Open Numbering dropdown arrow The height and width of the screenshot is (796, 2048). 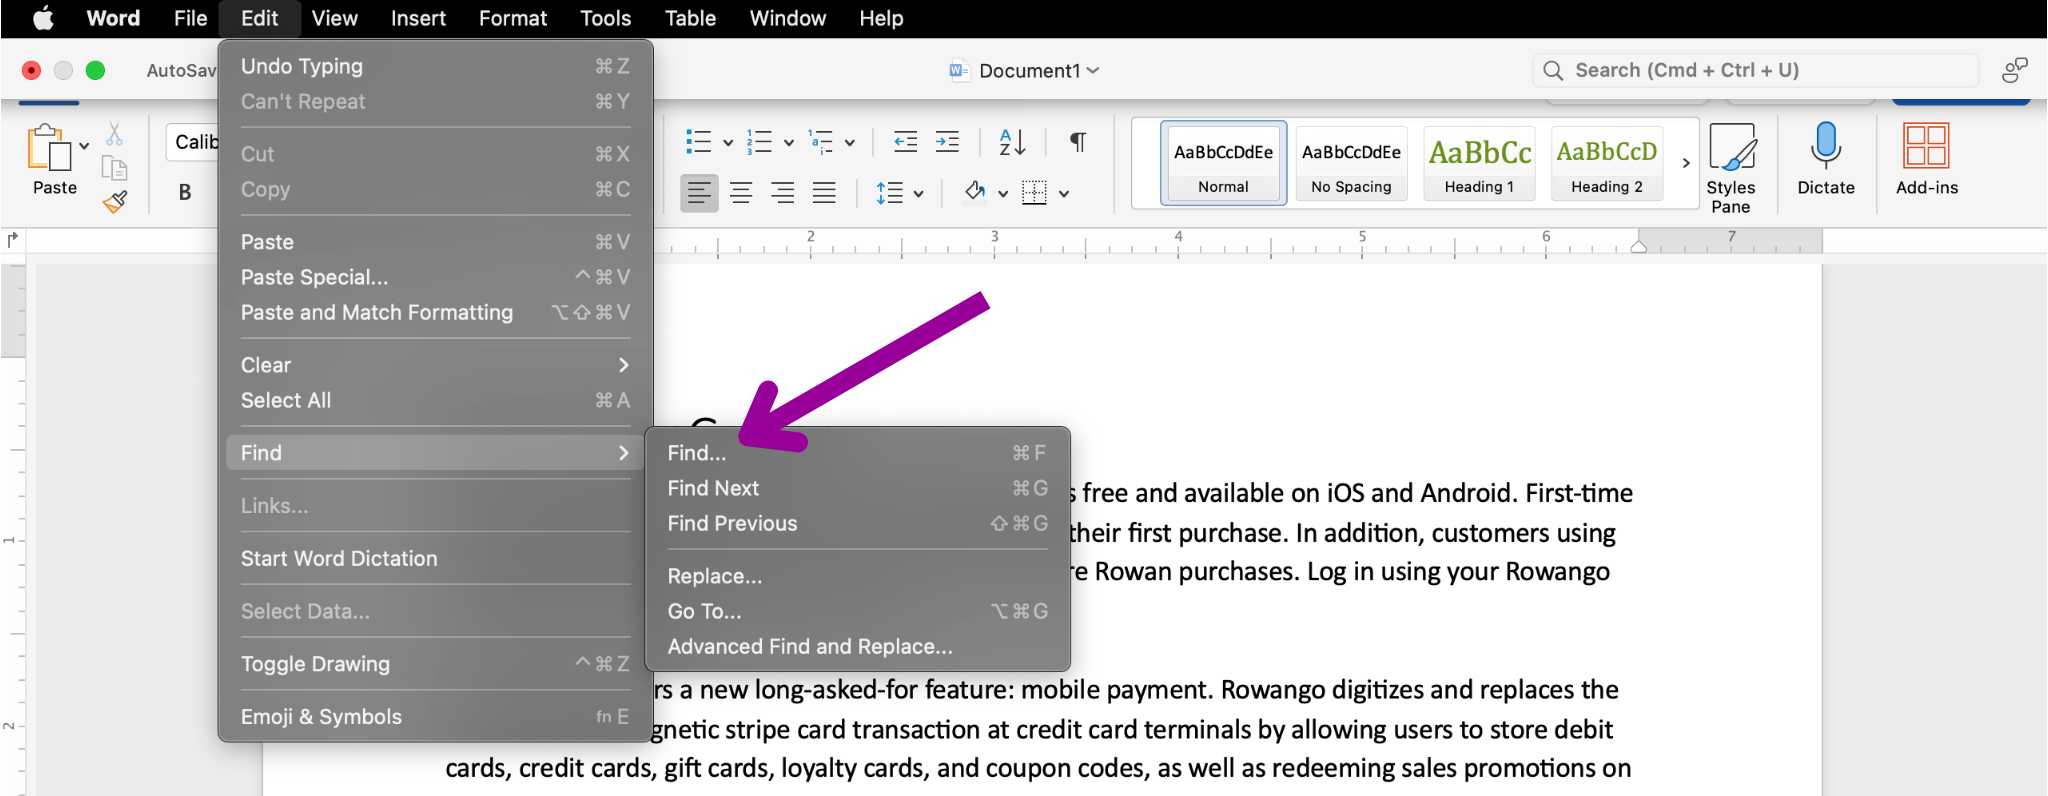pos(789,143)
